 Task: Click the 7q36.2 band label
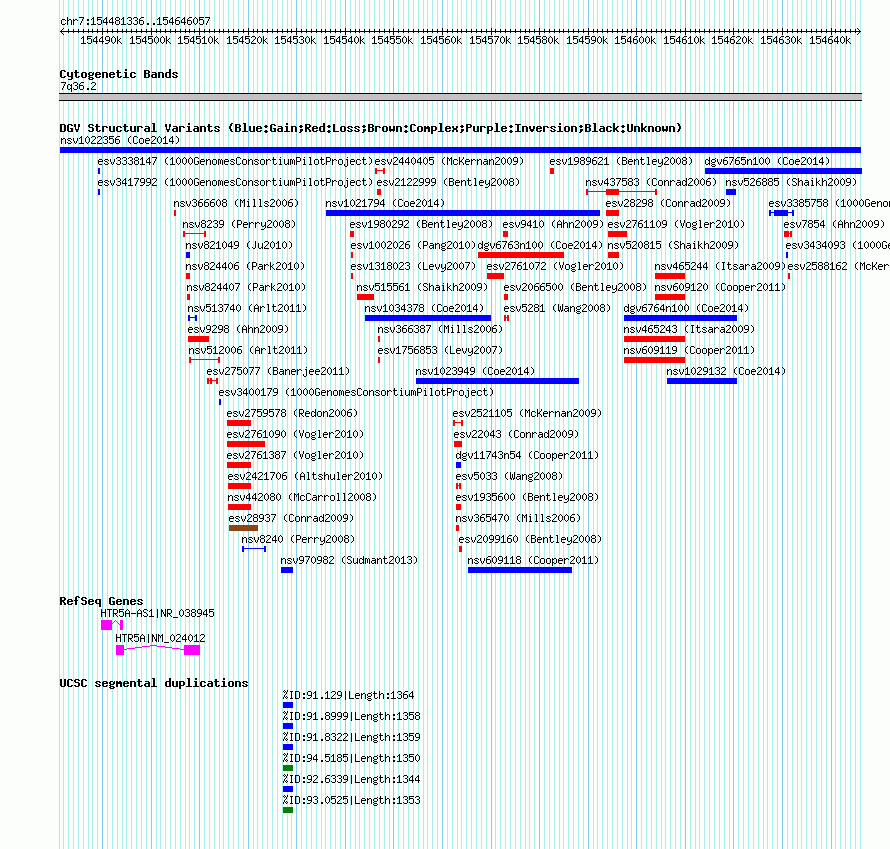point(78,86)
